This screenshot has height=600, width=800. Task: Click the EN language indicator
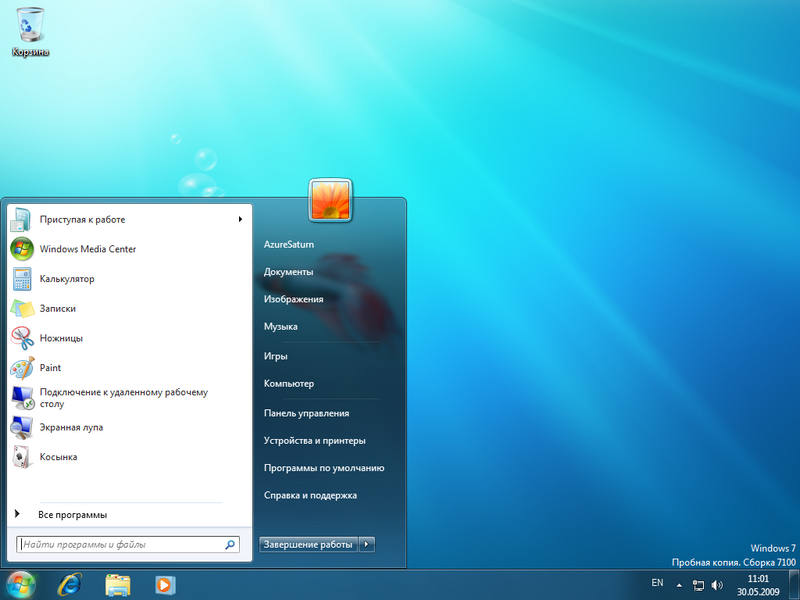[x=657, y=583]
